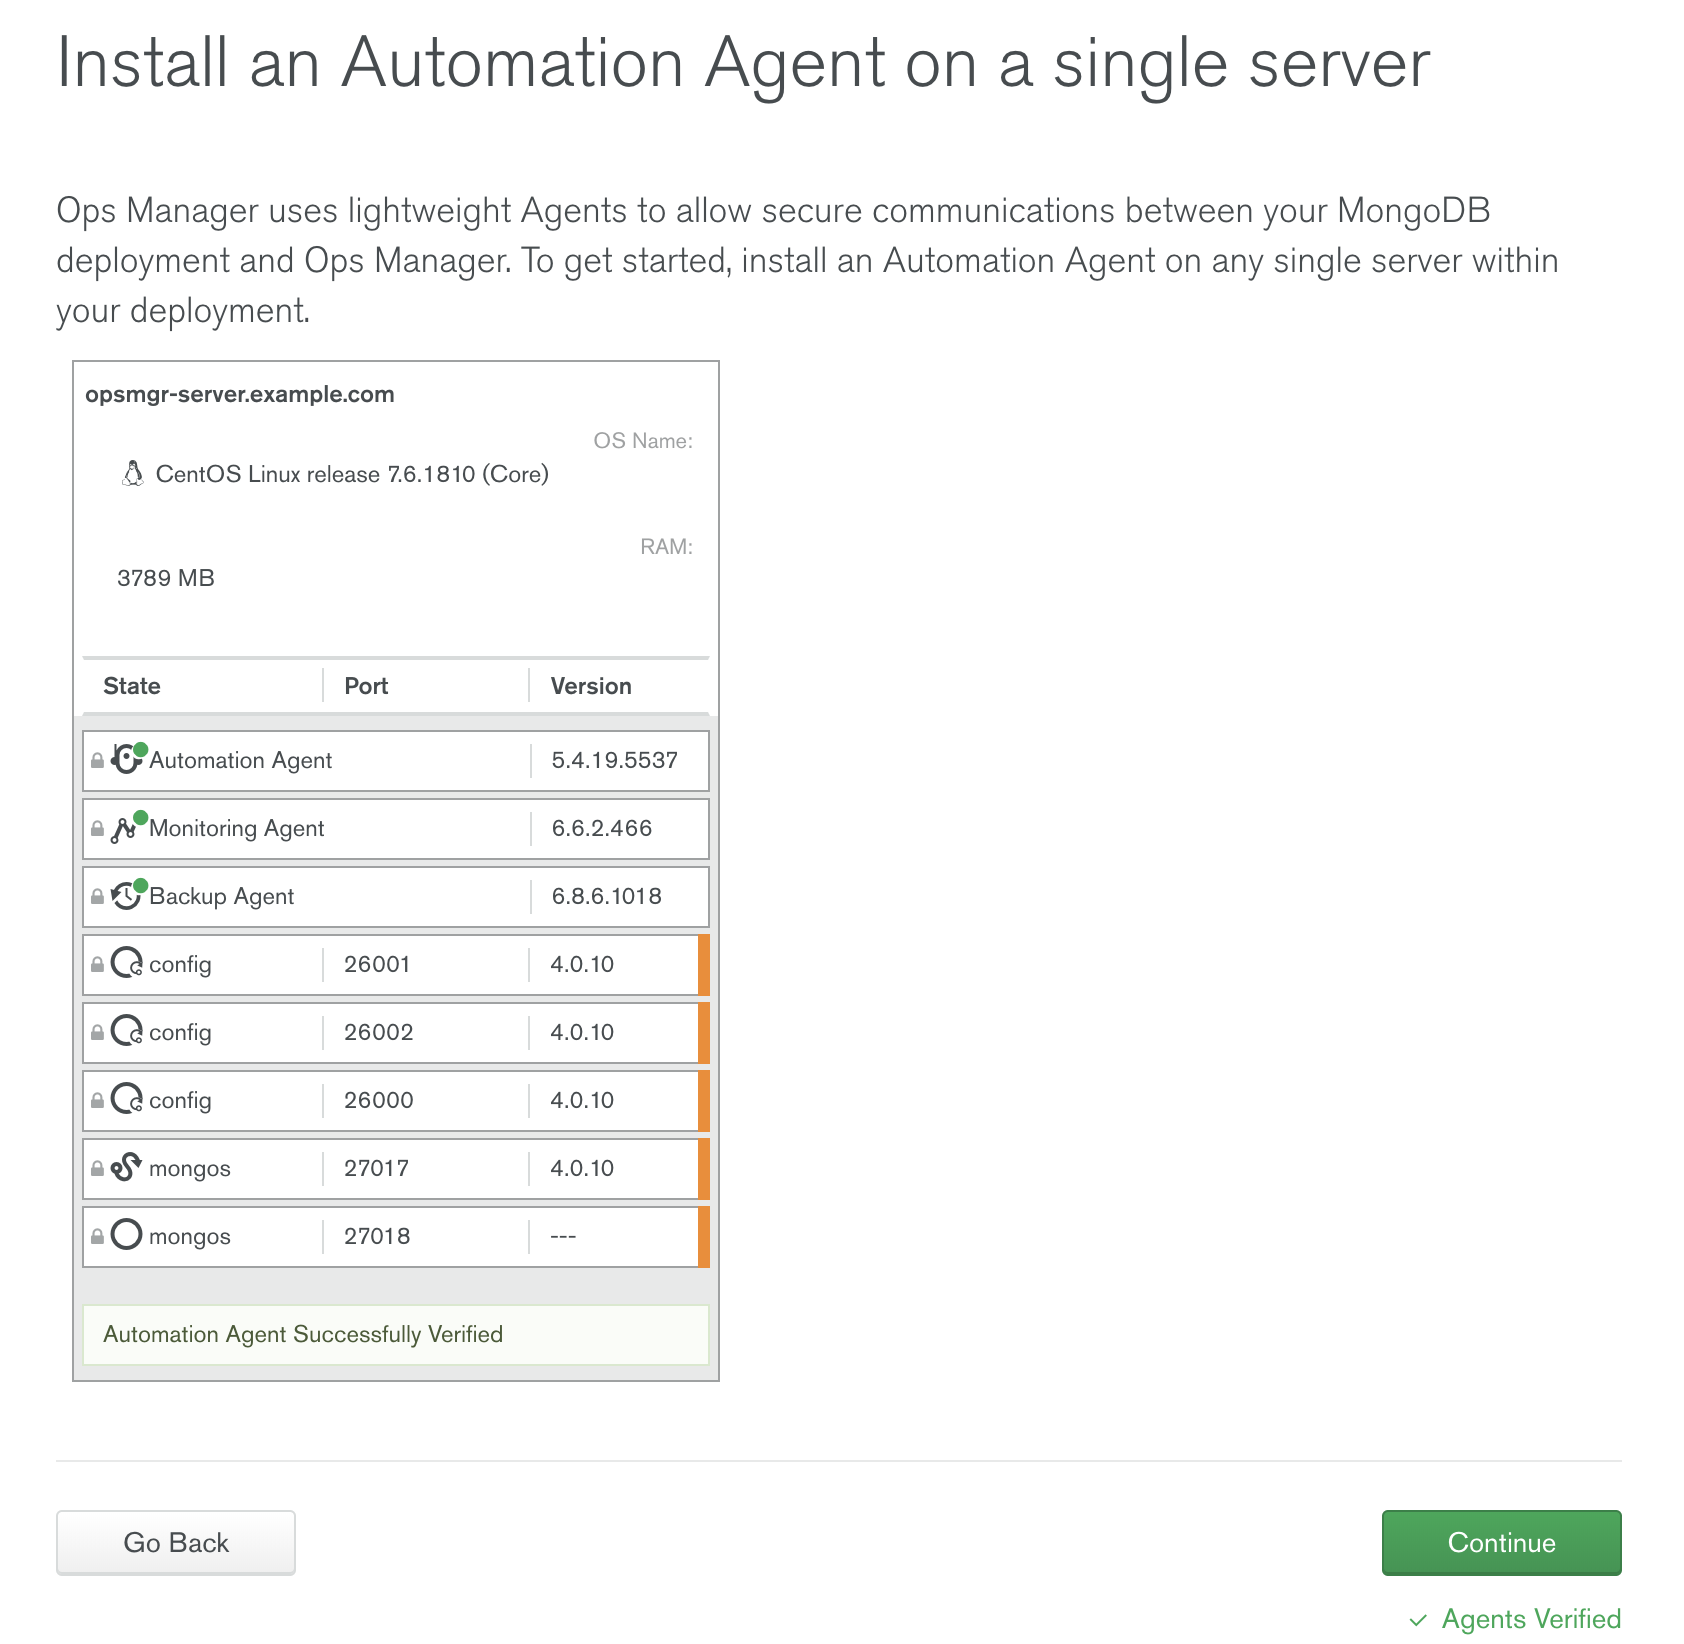Click version 4.0.10 in config 26000 row

[x=582, y=1100]
